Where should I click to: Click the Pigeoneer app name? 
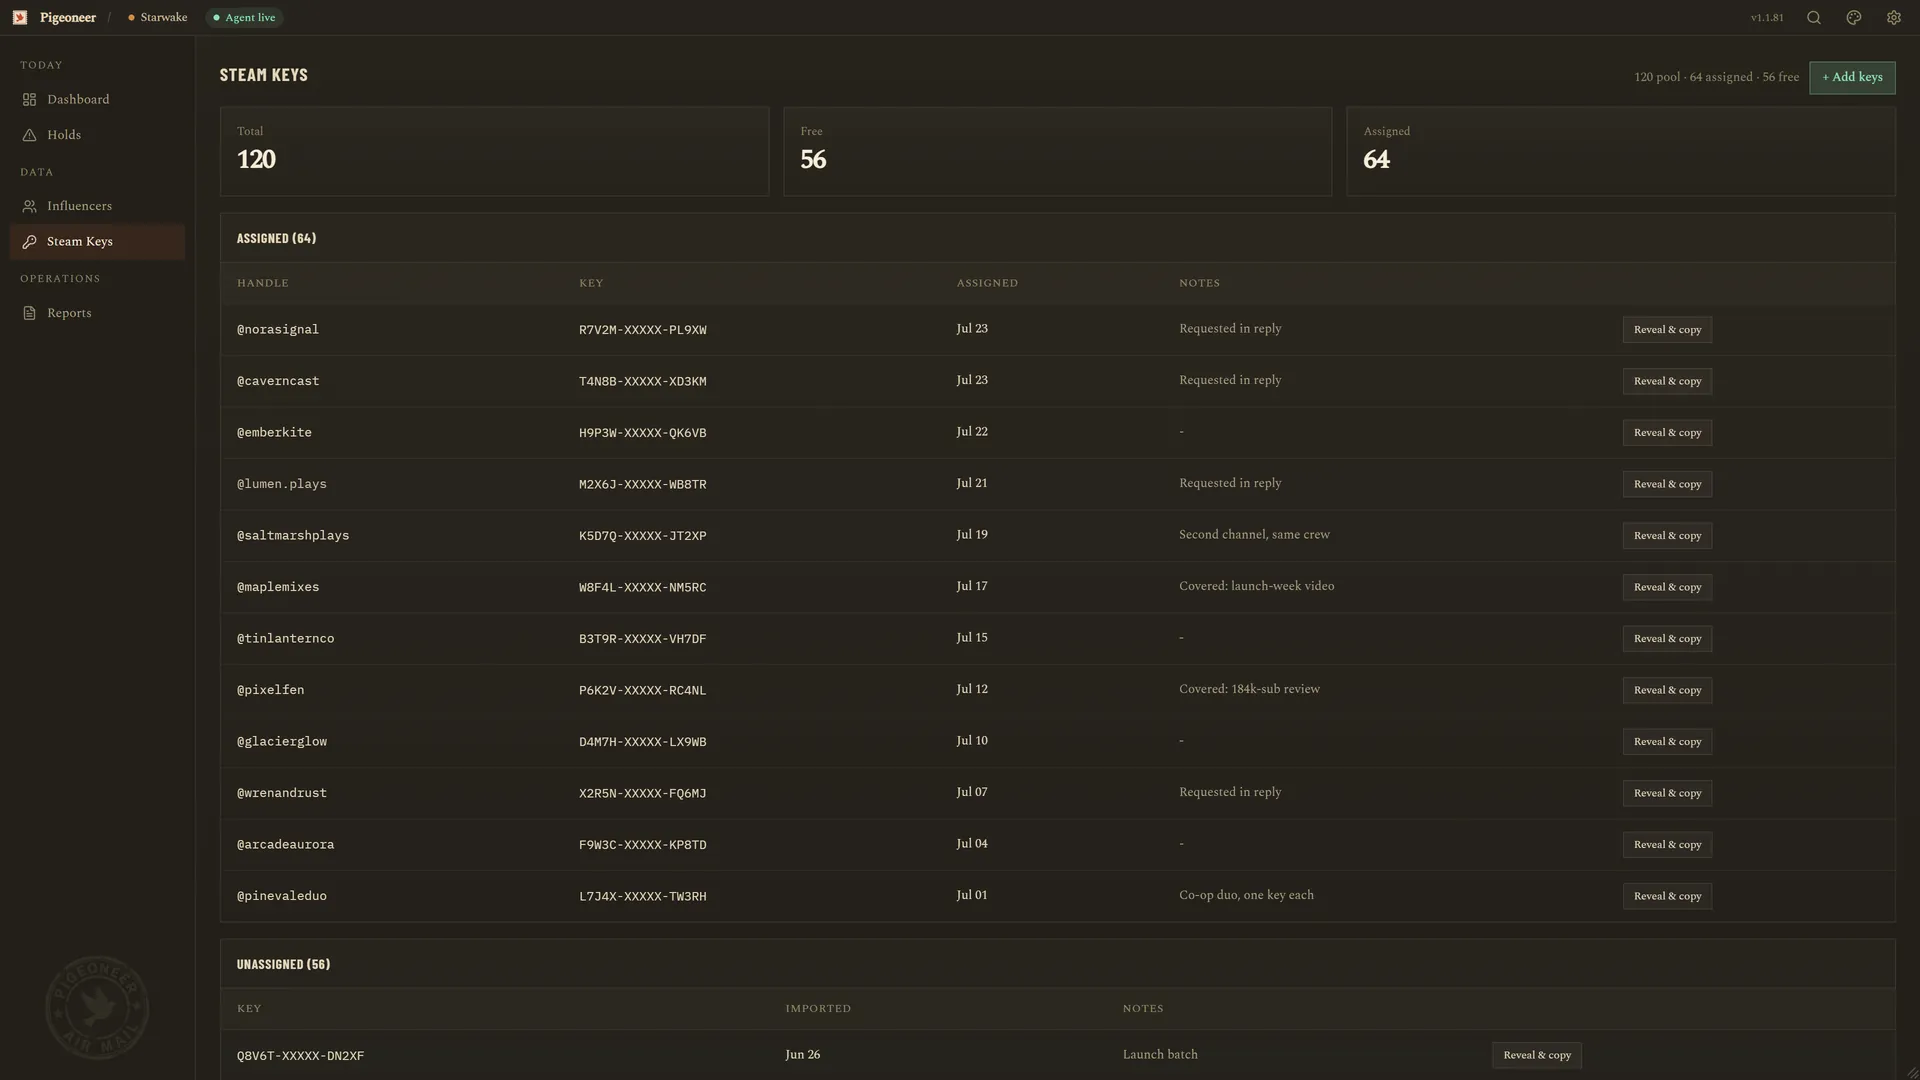click(x=68, y=18)
